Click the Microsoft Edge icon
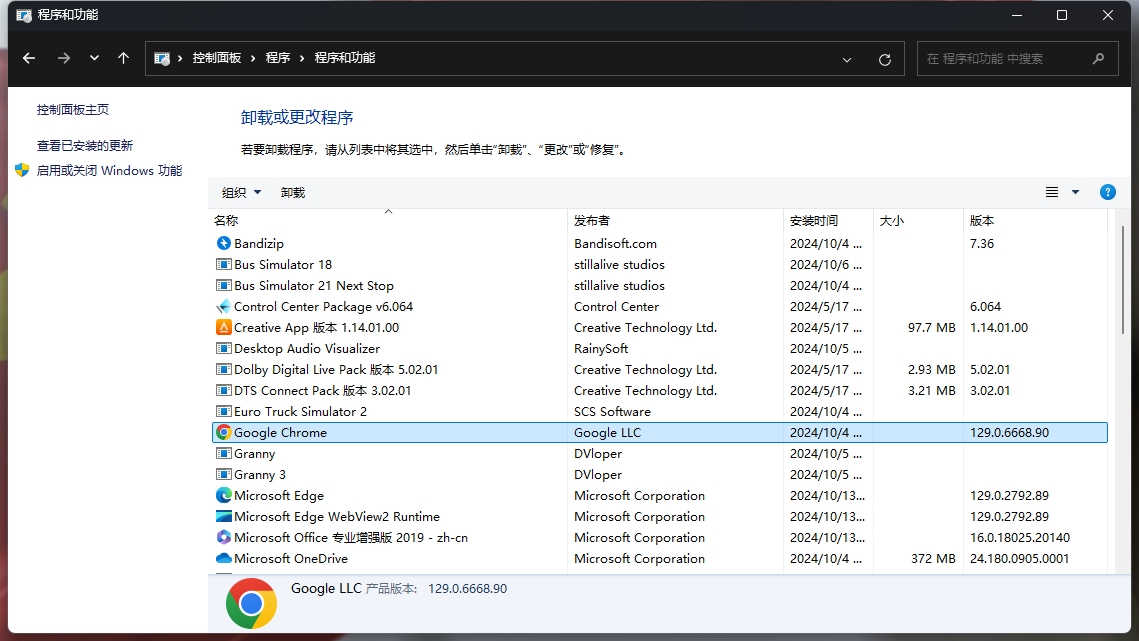The width and height of the screenshot is (1139, 641). (x=222, y=495)
